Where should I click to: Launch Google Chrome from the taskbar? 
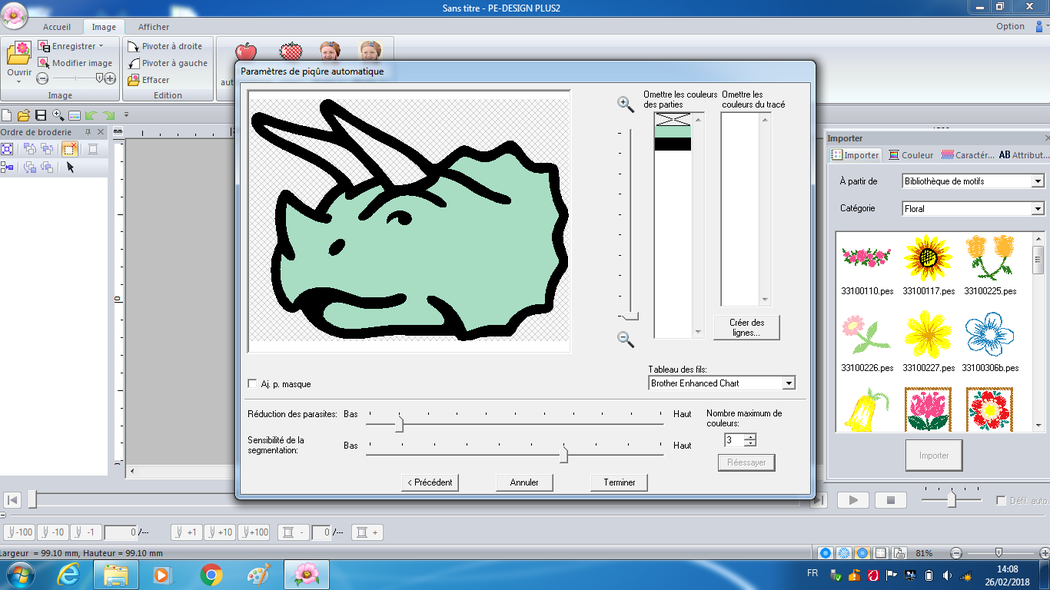[211, 574]
